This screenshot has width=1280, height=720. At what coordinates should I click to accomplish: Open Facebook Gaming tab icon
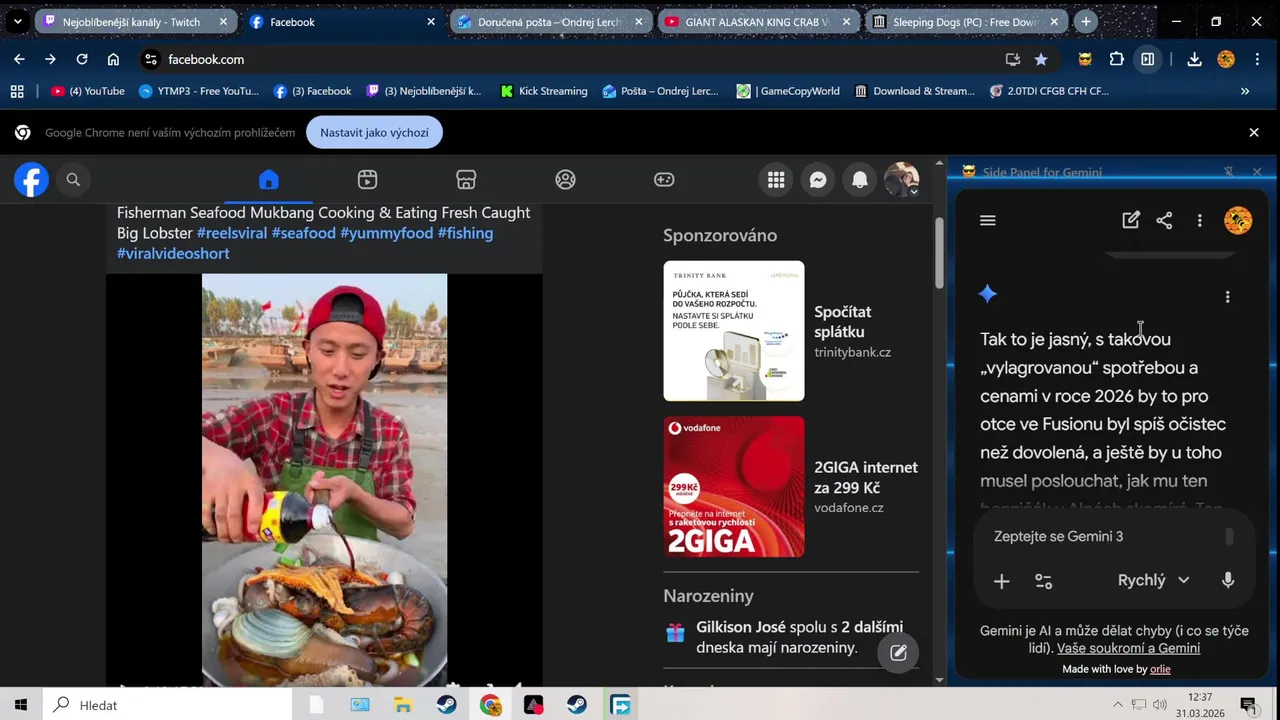point(664,180)
